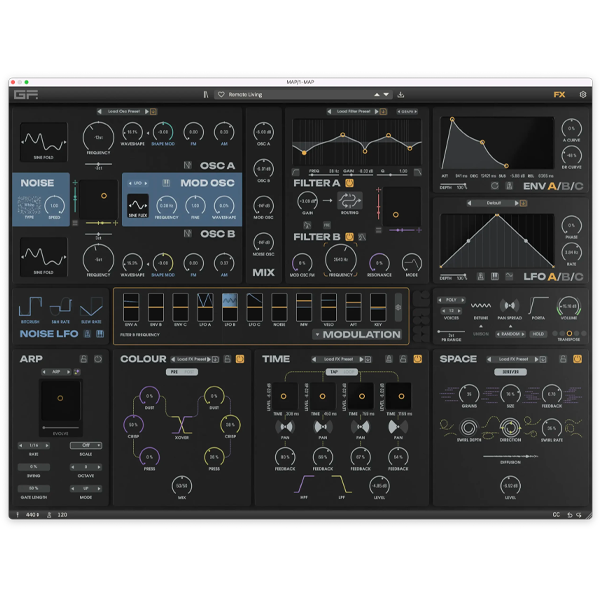Toggle the Colour effect power button
Viewport: 600px width, 600px height.
(x=240, y=358)
